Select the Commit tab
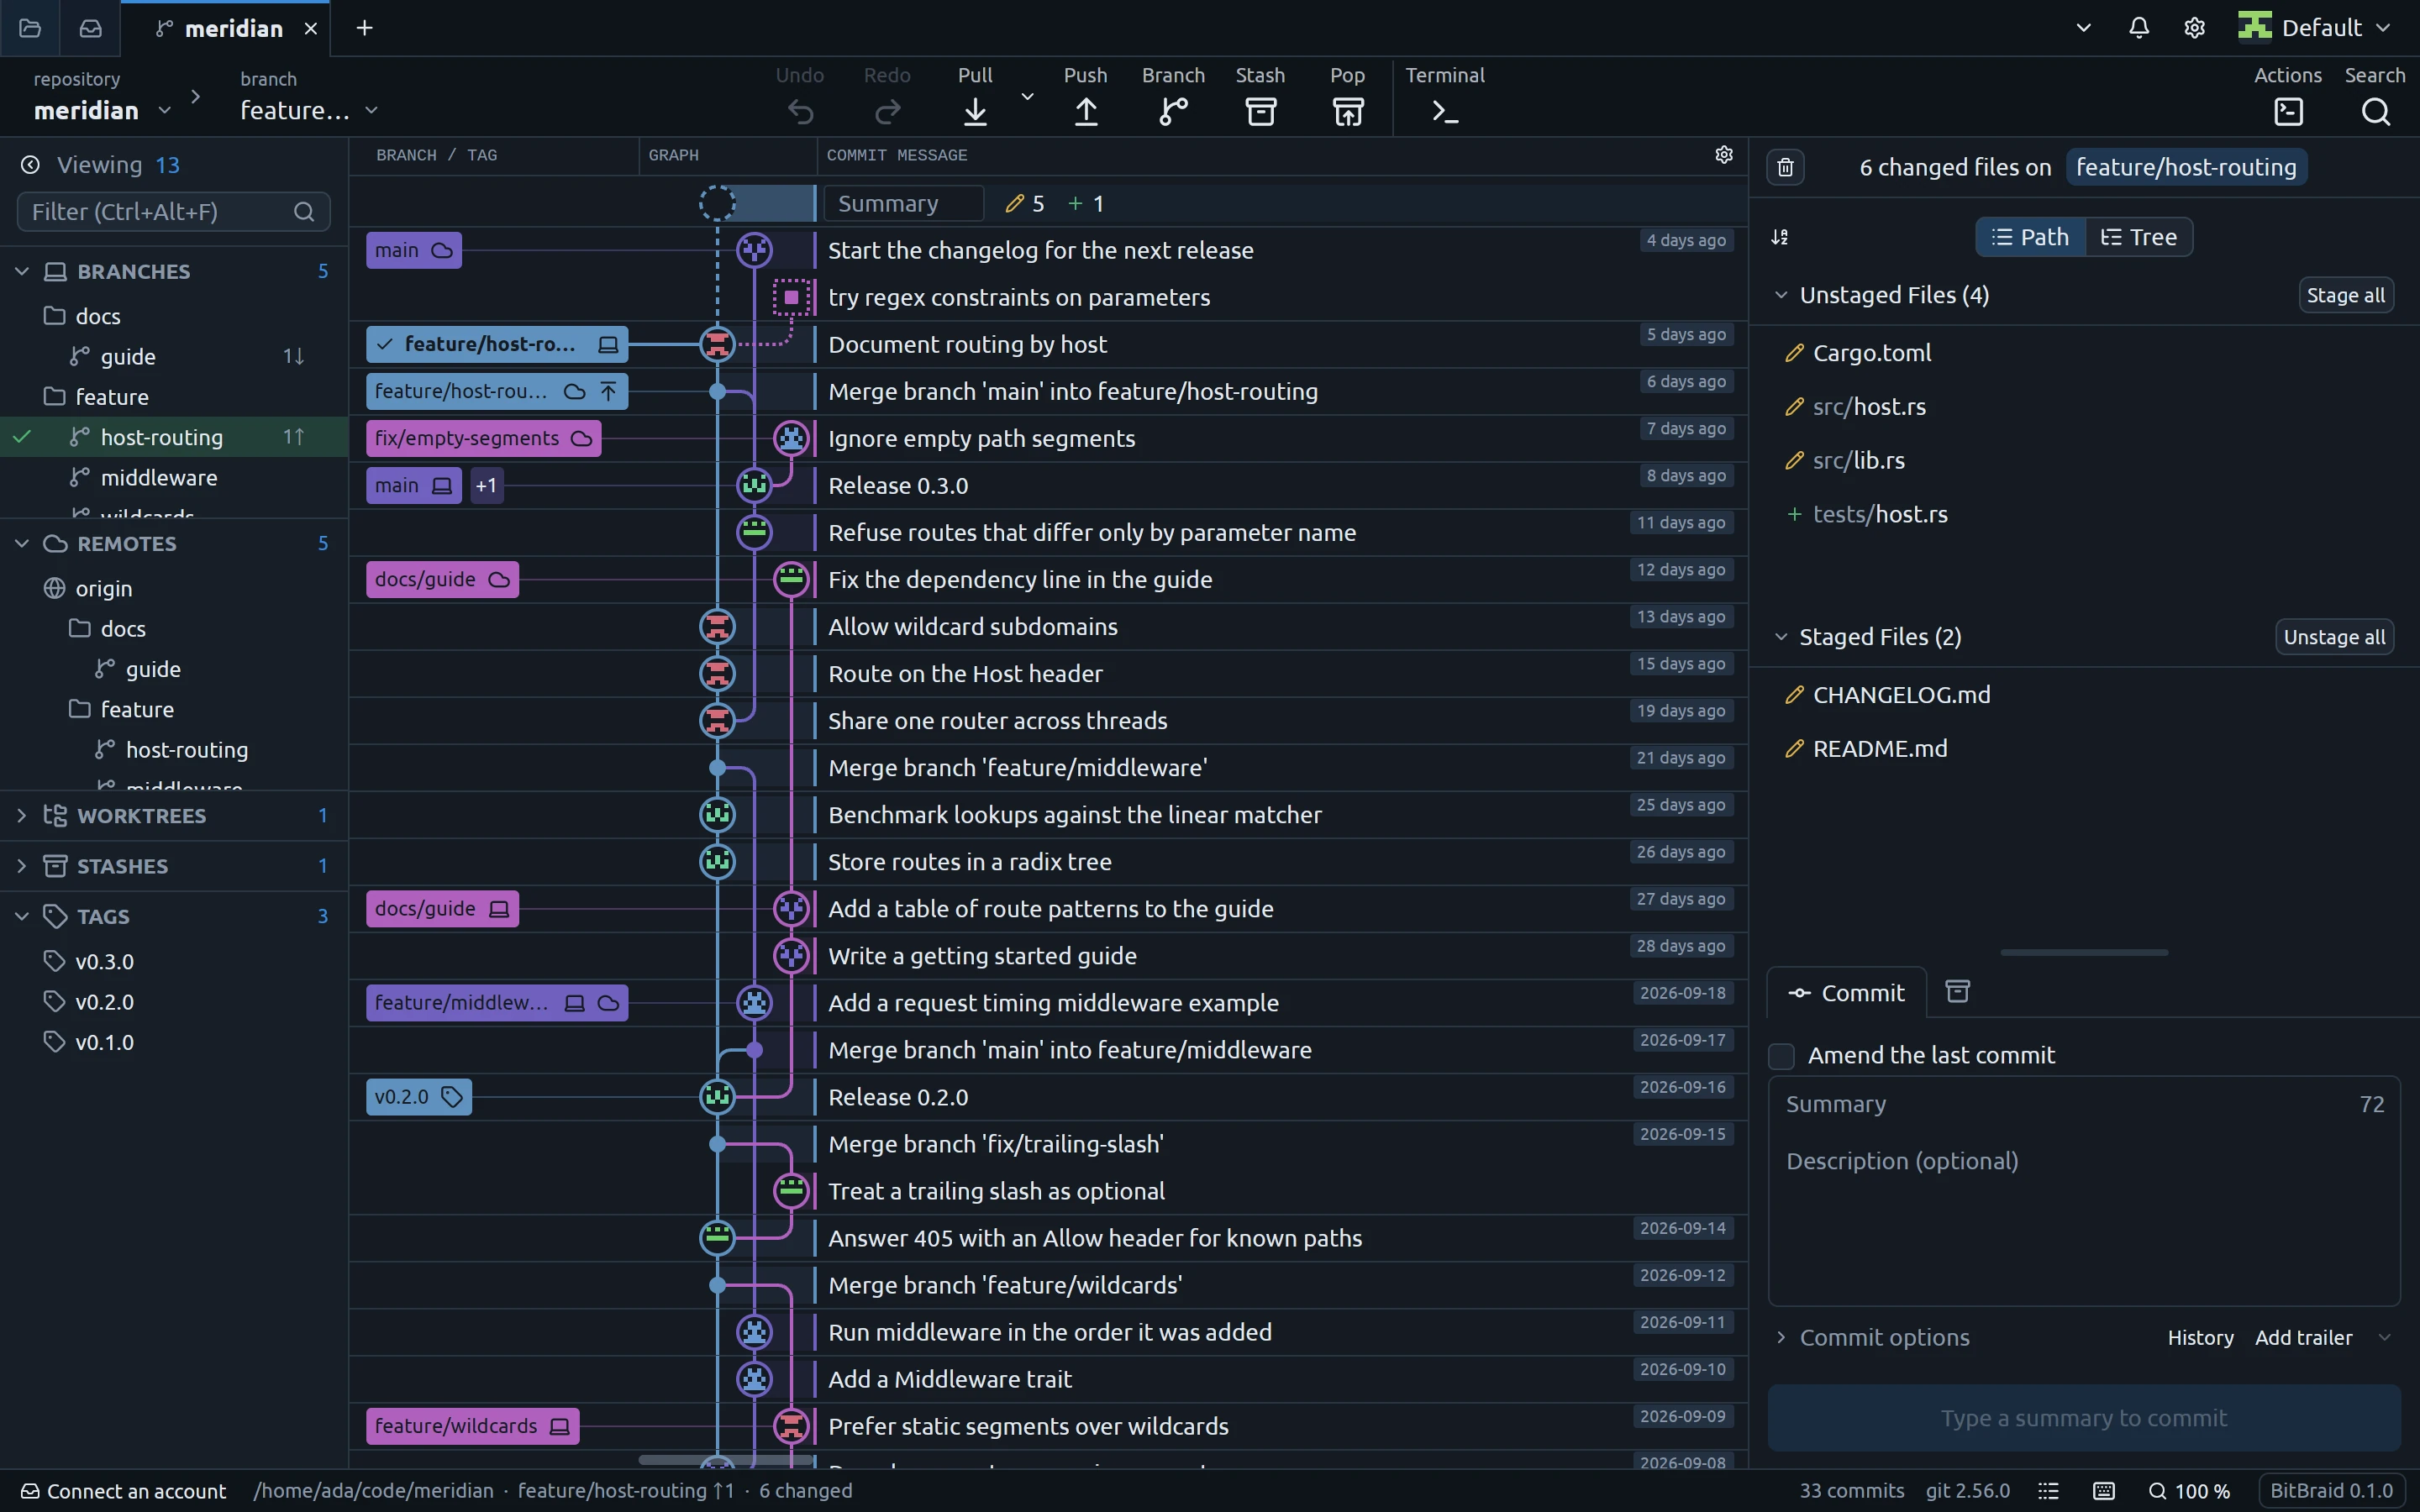Image resolution: width=2420 pixels, height=1512 pixels. (1847, 992)
